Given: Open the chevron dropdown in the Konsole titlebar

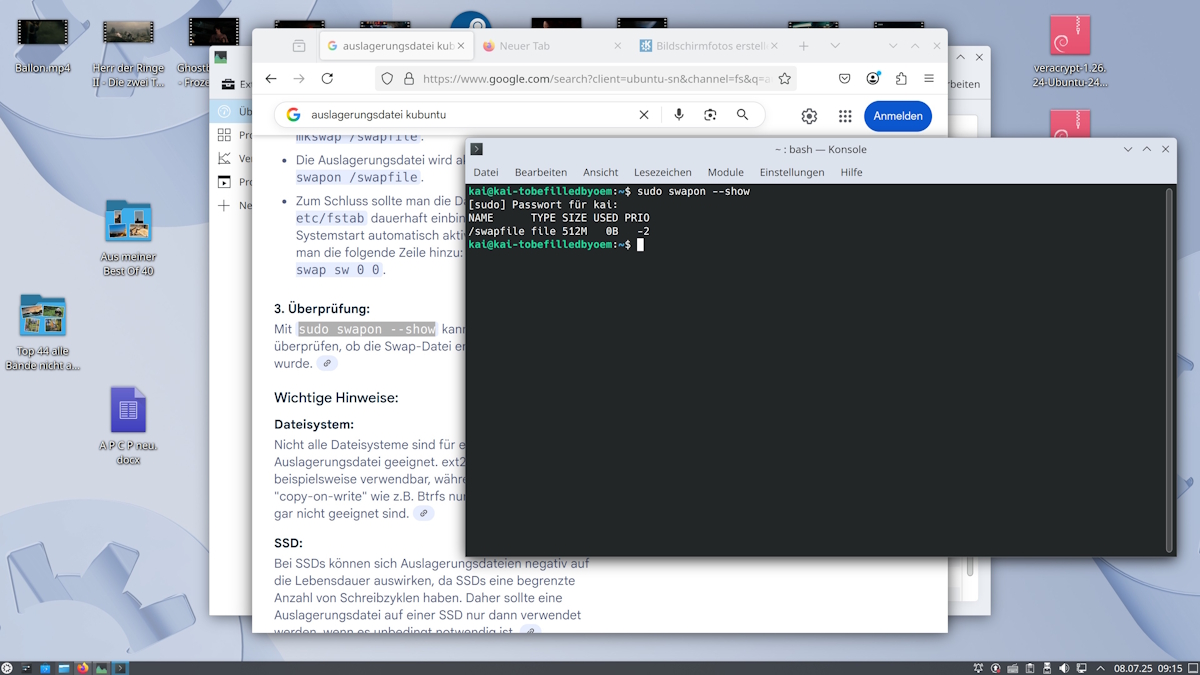Looking at the screenshot, I should click(1128, 148).
